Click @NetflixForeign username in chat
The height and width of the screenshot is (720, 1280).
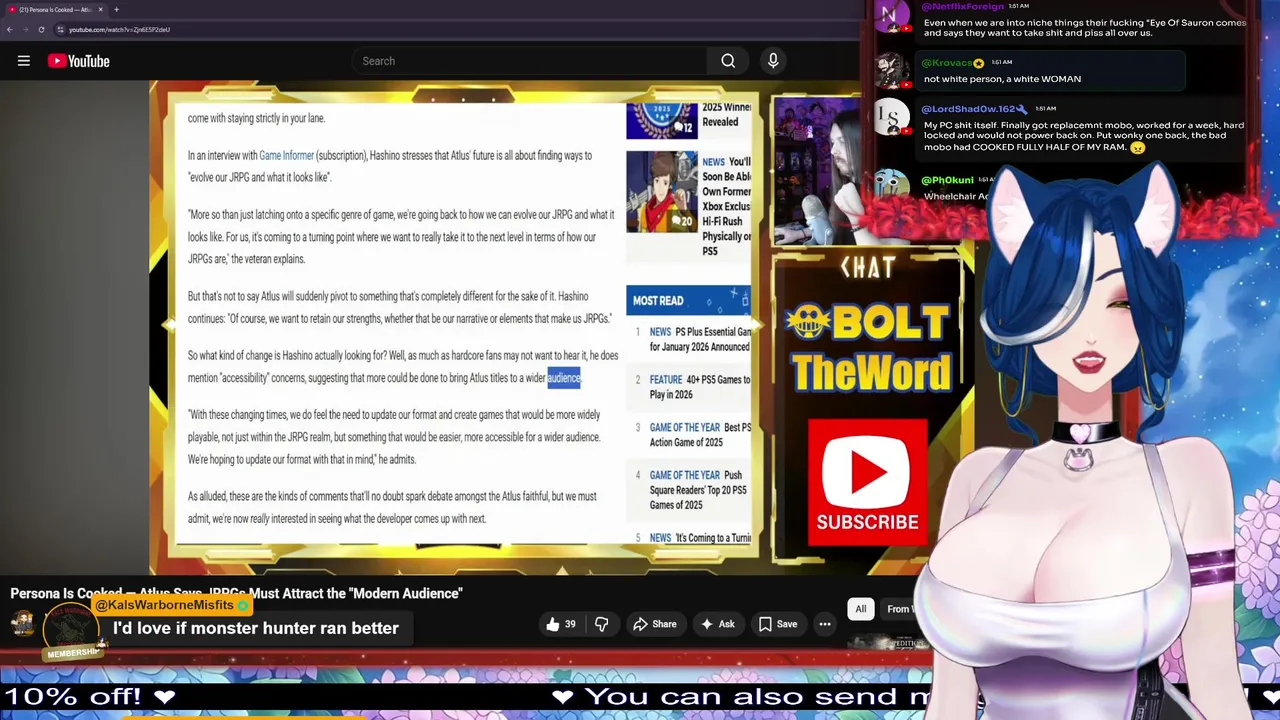point(962,6)
